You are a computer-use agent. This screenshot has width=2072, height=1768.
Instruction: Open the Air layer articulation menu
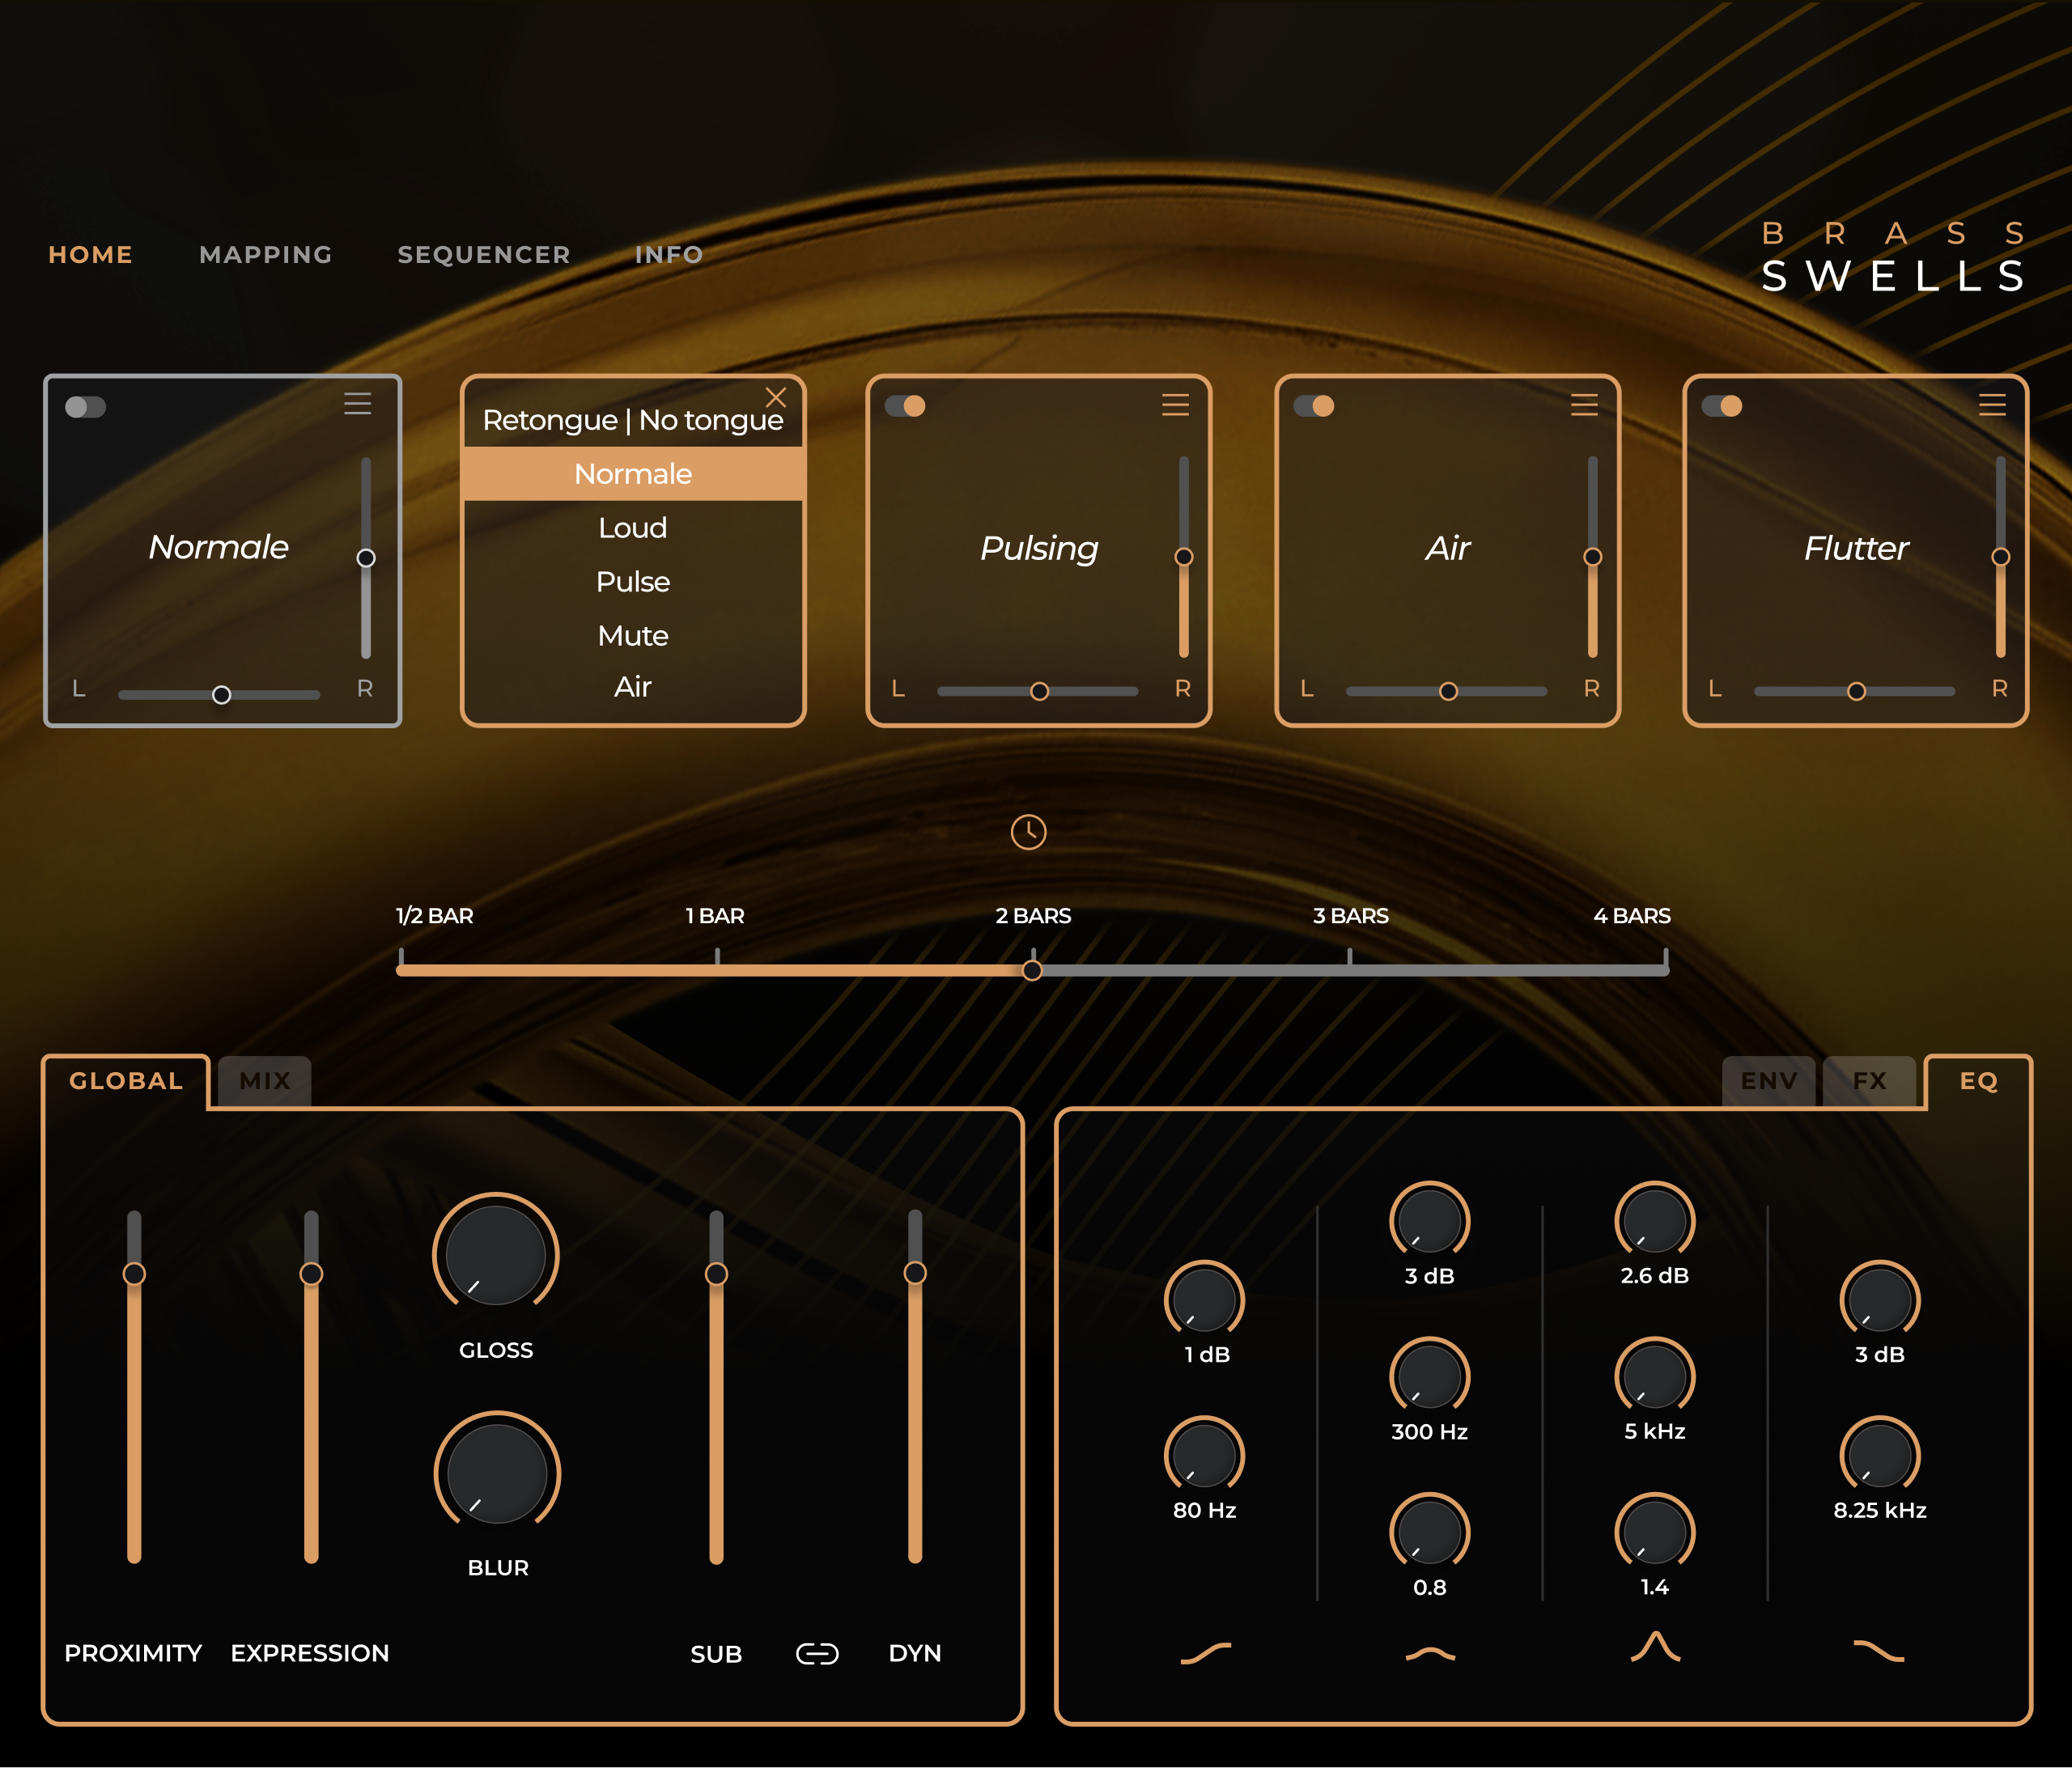[x=1584, y=405]
